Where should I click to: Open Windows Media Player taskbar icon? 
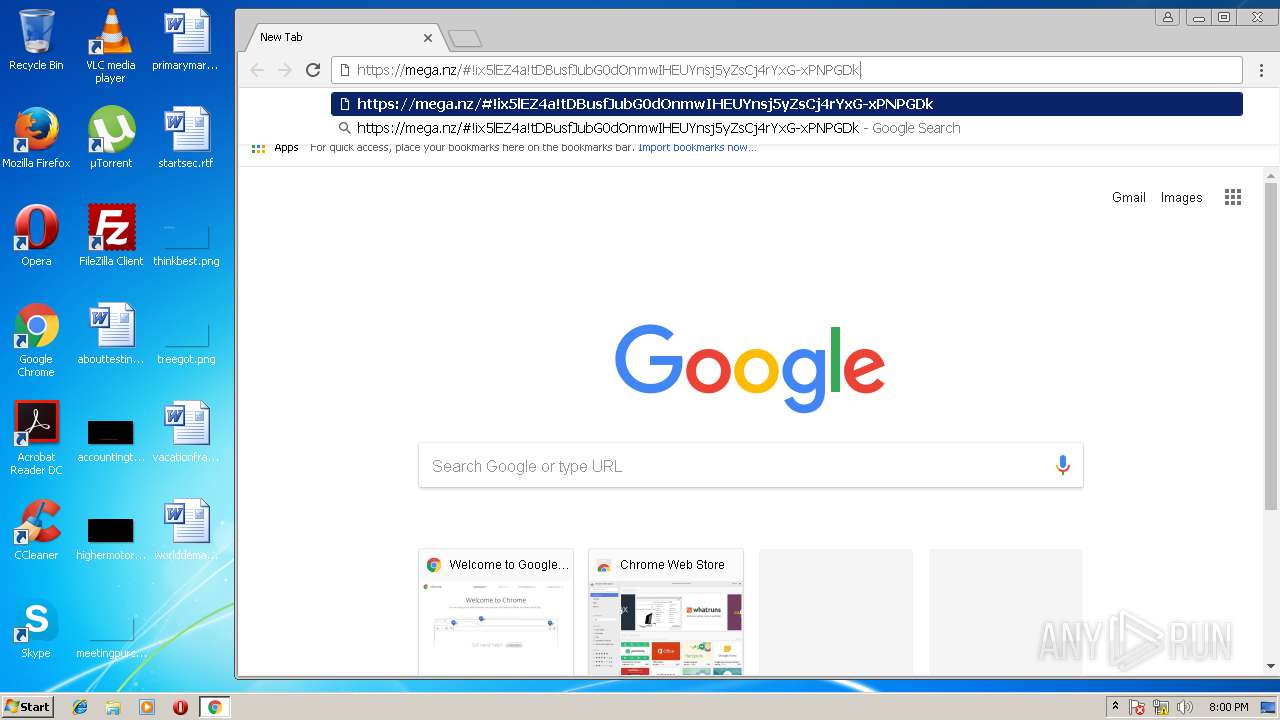coord(147,707)
